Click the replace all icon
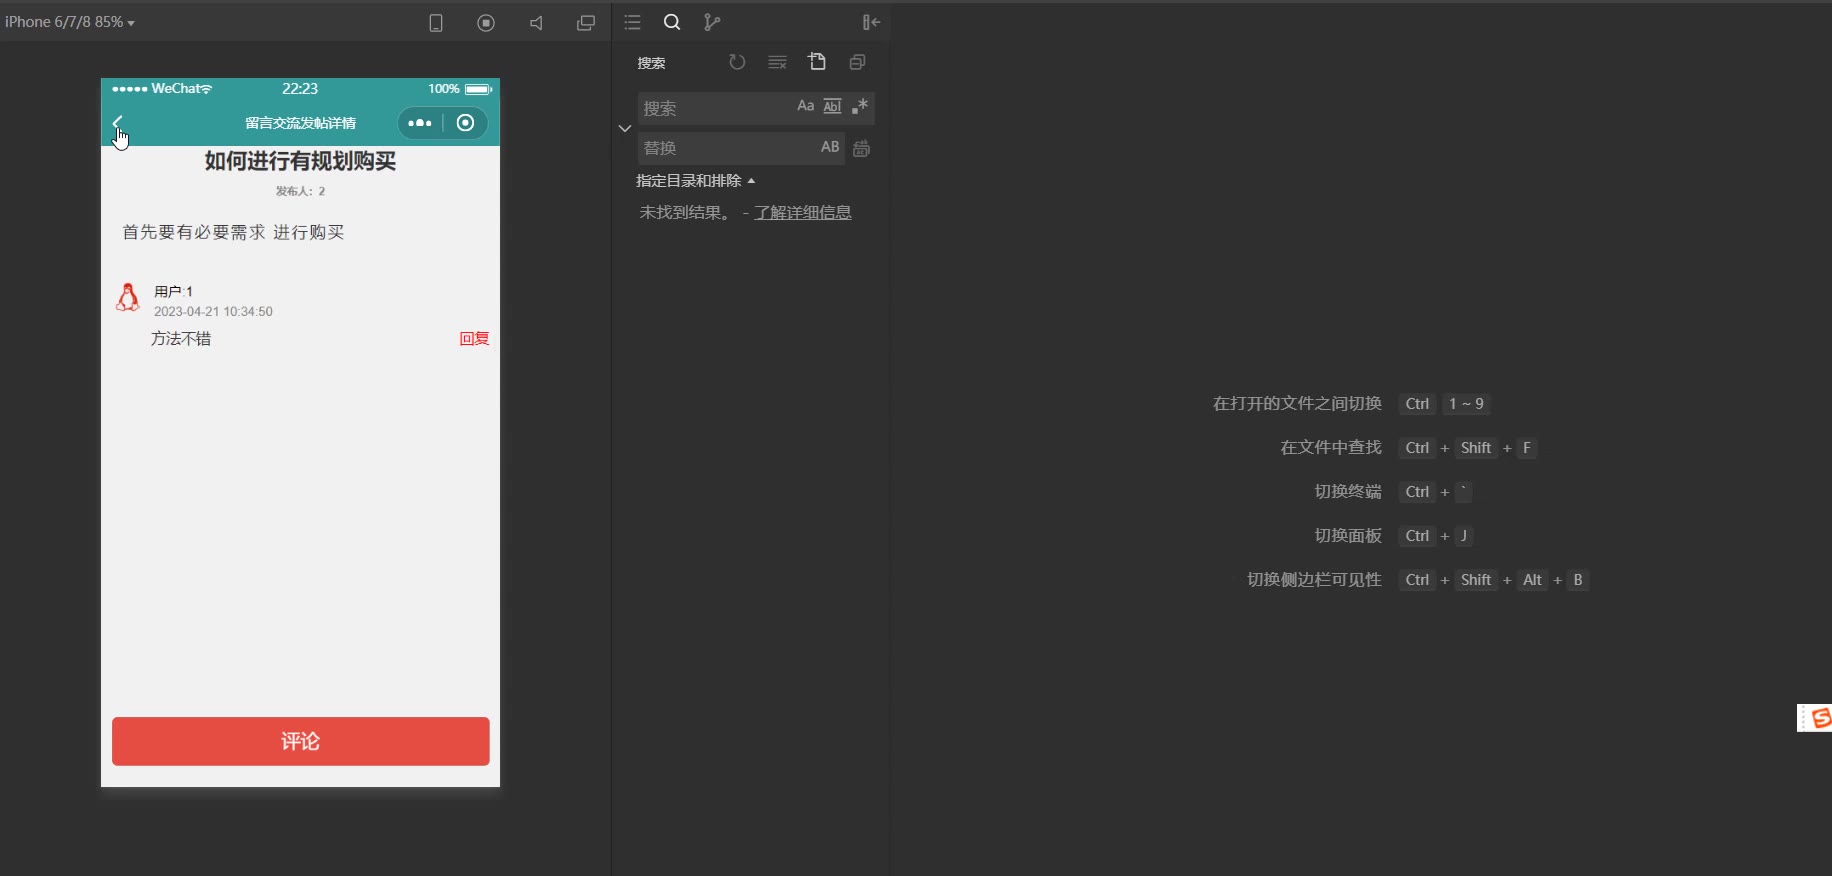The image size is (1832, 876). [x=861, y=148]
